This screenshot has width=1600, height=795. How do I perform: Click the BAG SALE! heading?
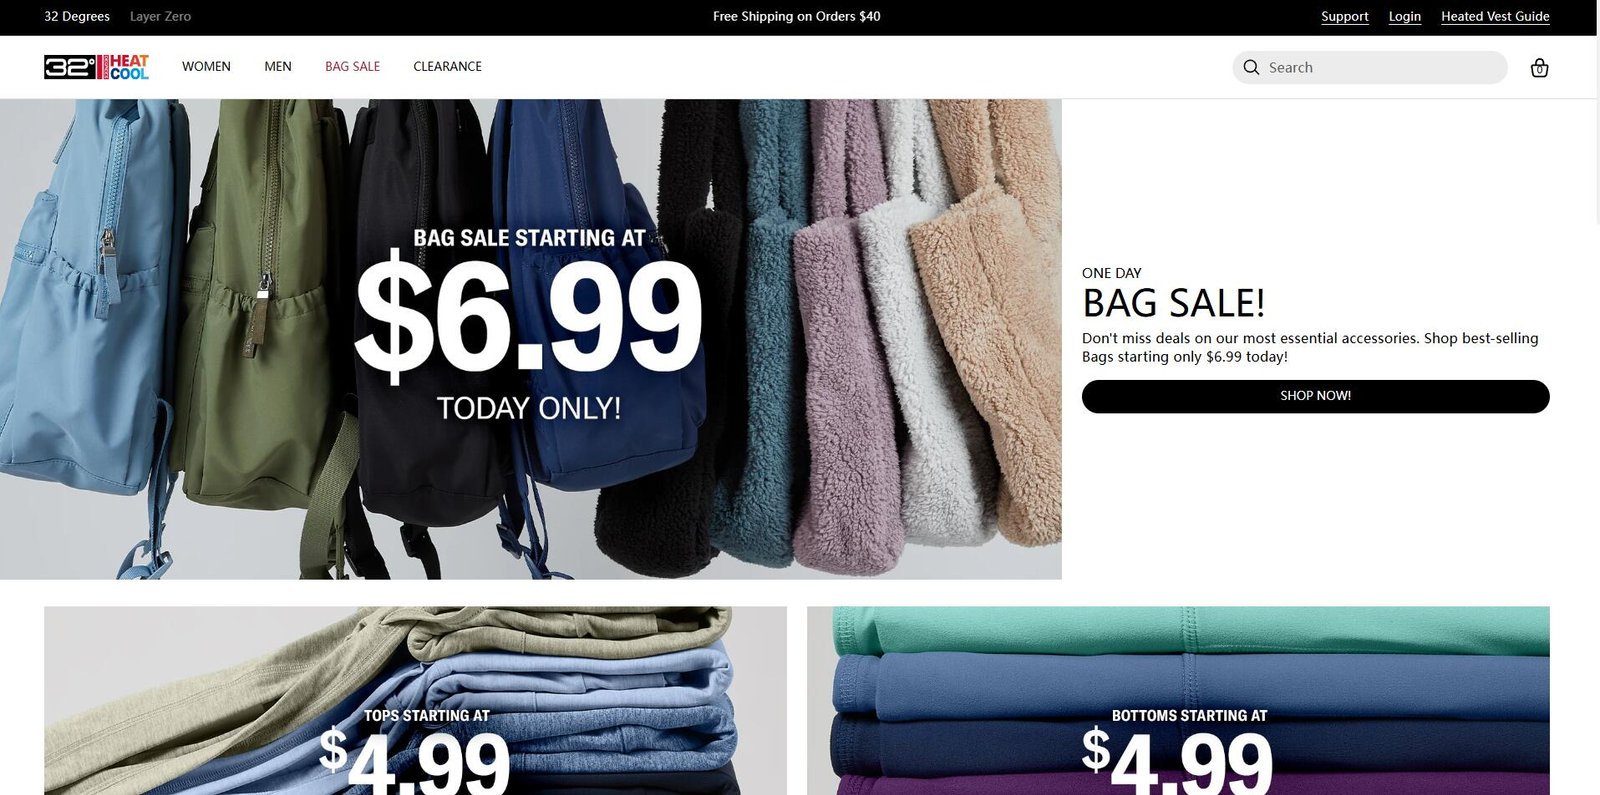1173,303
